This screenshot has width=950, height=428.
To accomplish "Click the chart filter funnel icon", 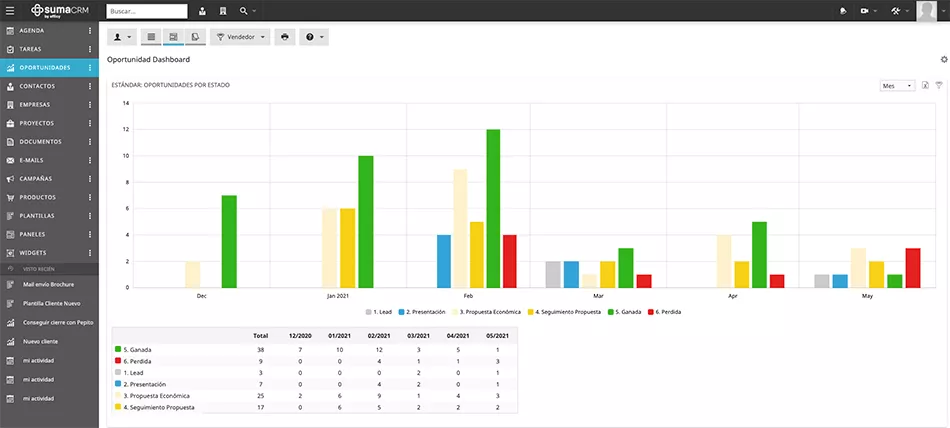I will point(938,85).
